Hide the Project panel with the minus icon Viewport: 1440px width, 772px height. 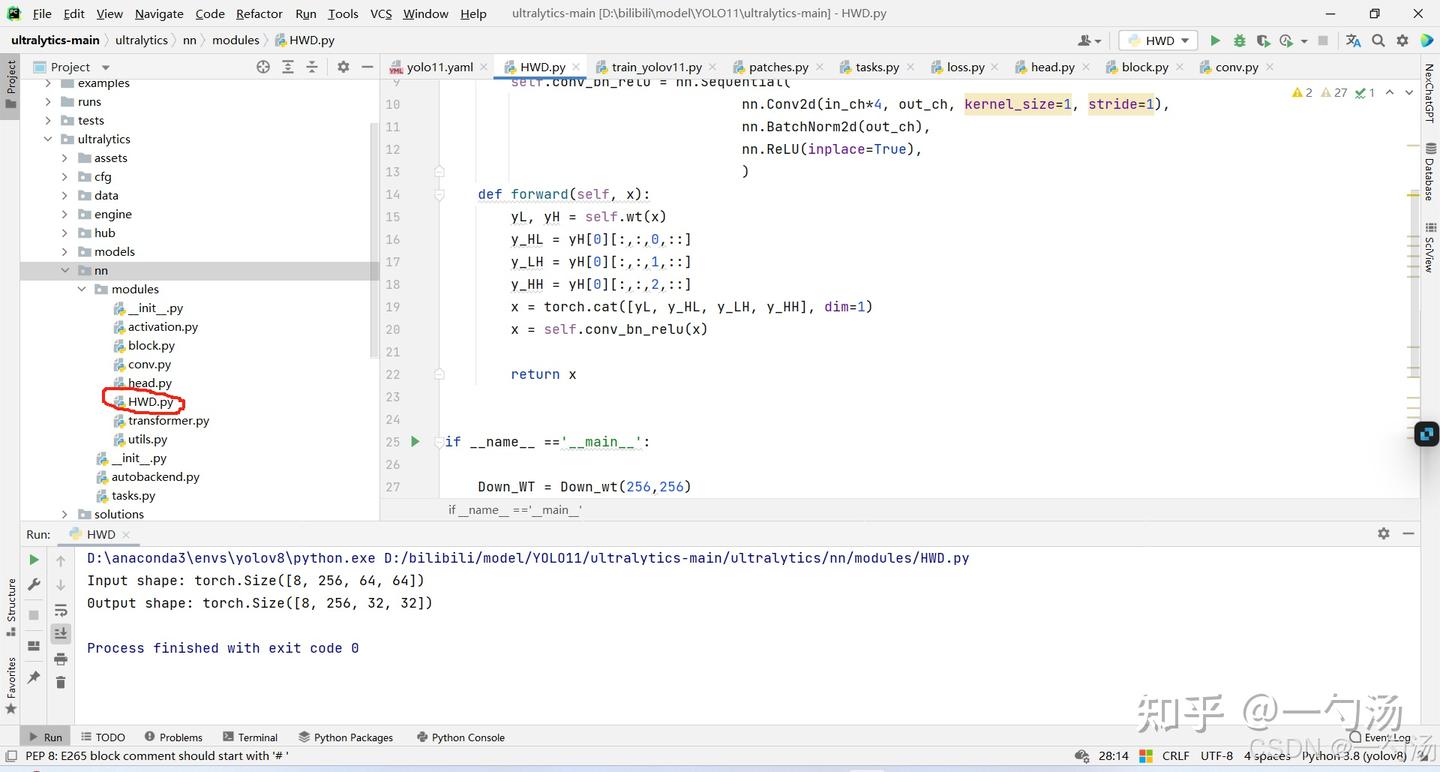367,67
